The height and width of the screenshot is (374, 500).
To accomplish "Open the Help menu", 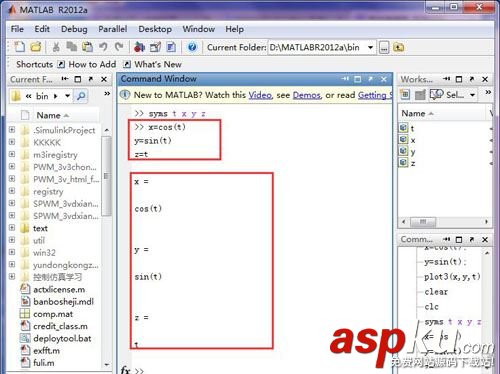I will coord(234,29).
